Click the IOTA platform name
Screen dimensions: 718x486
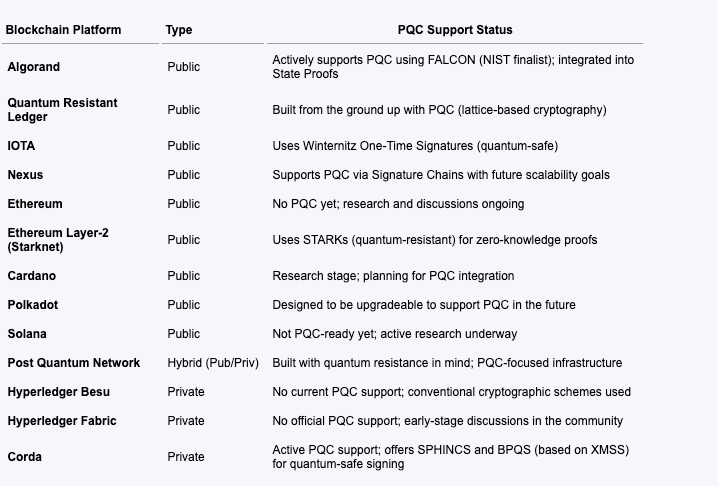click(x=21, y=146)
